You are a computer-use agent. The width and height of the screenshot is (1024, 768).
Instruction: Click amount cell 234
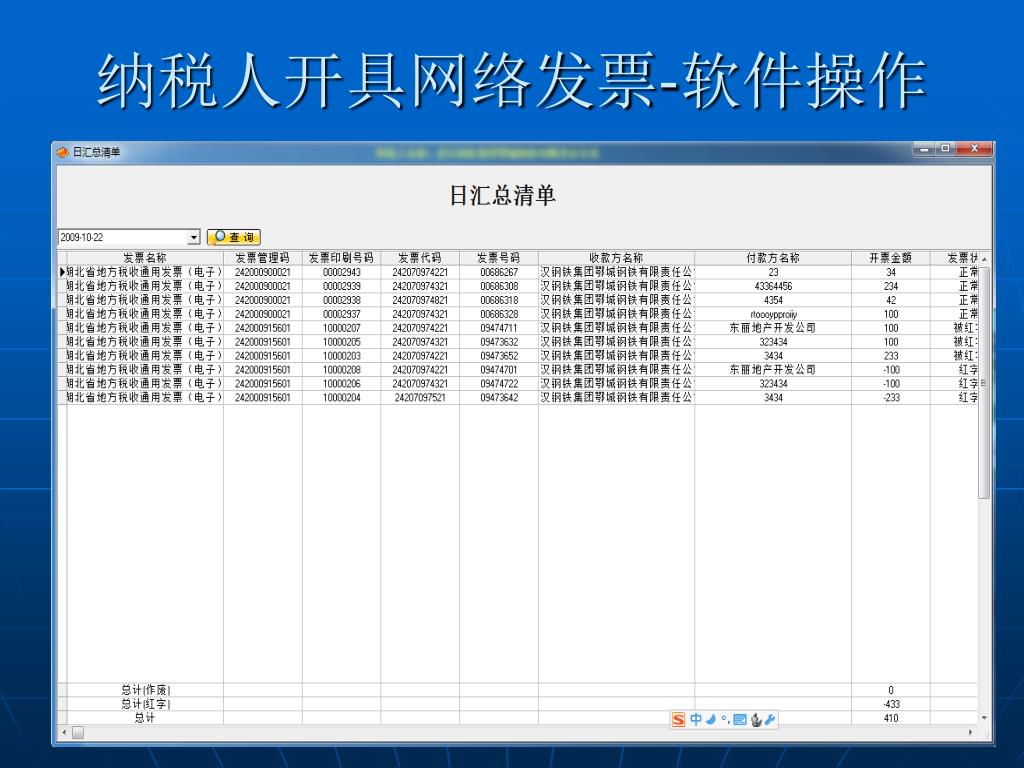click(x=891, y=286)
